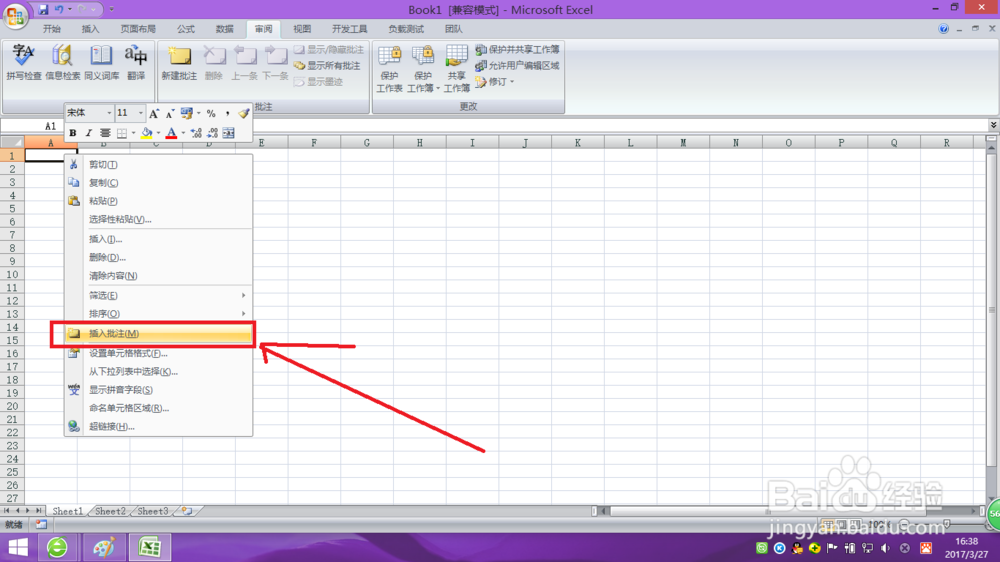This screenshot has width=1000, height=562.
Task: Click Protect and Share Workbook (保护并共享工作簿)
Action: [x=517, y=49]
